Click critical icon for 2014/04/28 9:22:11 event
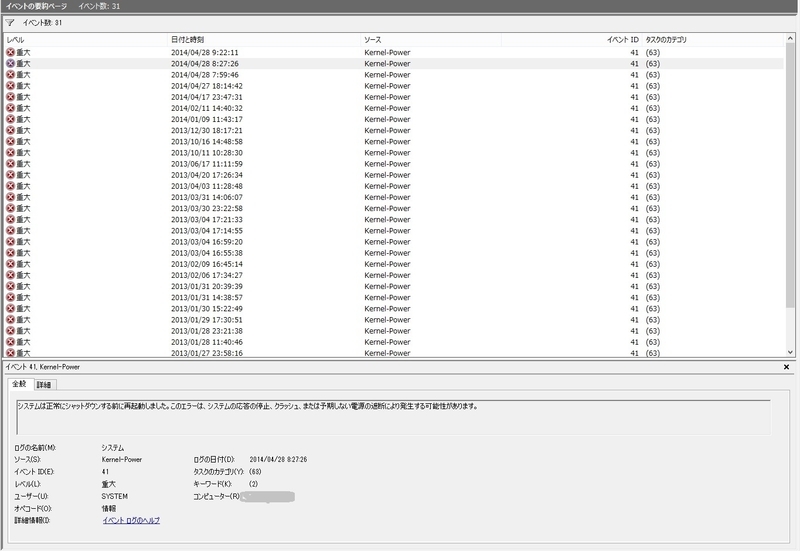The width and height of the screenshot is (800, 551). tap(10, 52)
